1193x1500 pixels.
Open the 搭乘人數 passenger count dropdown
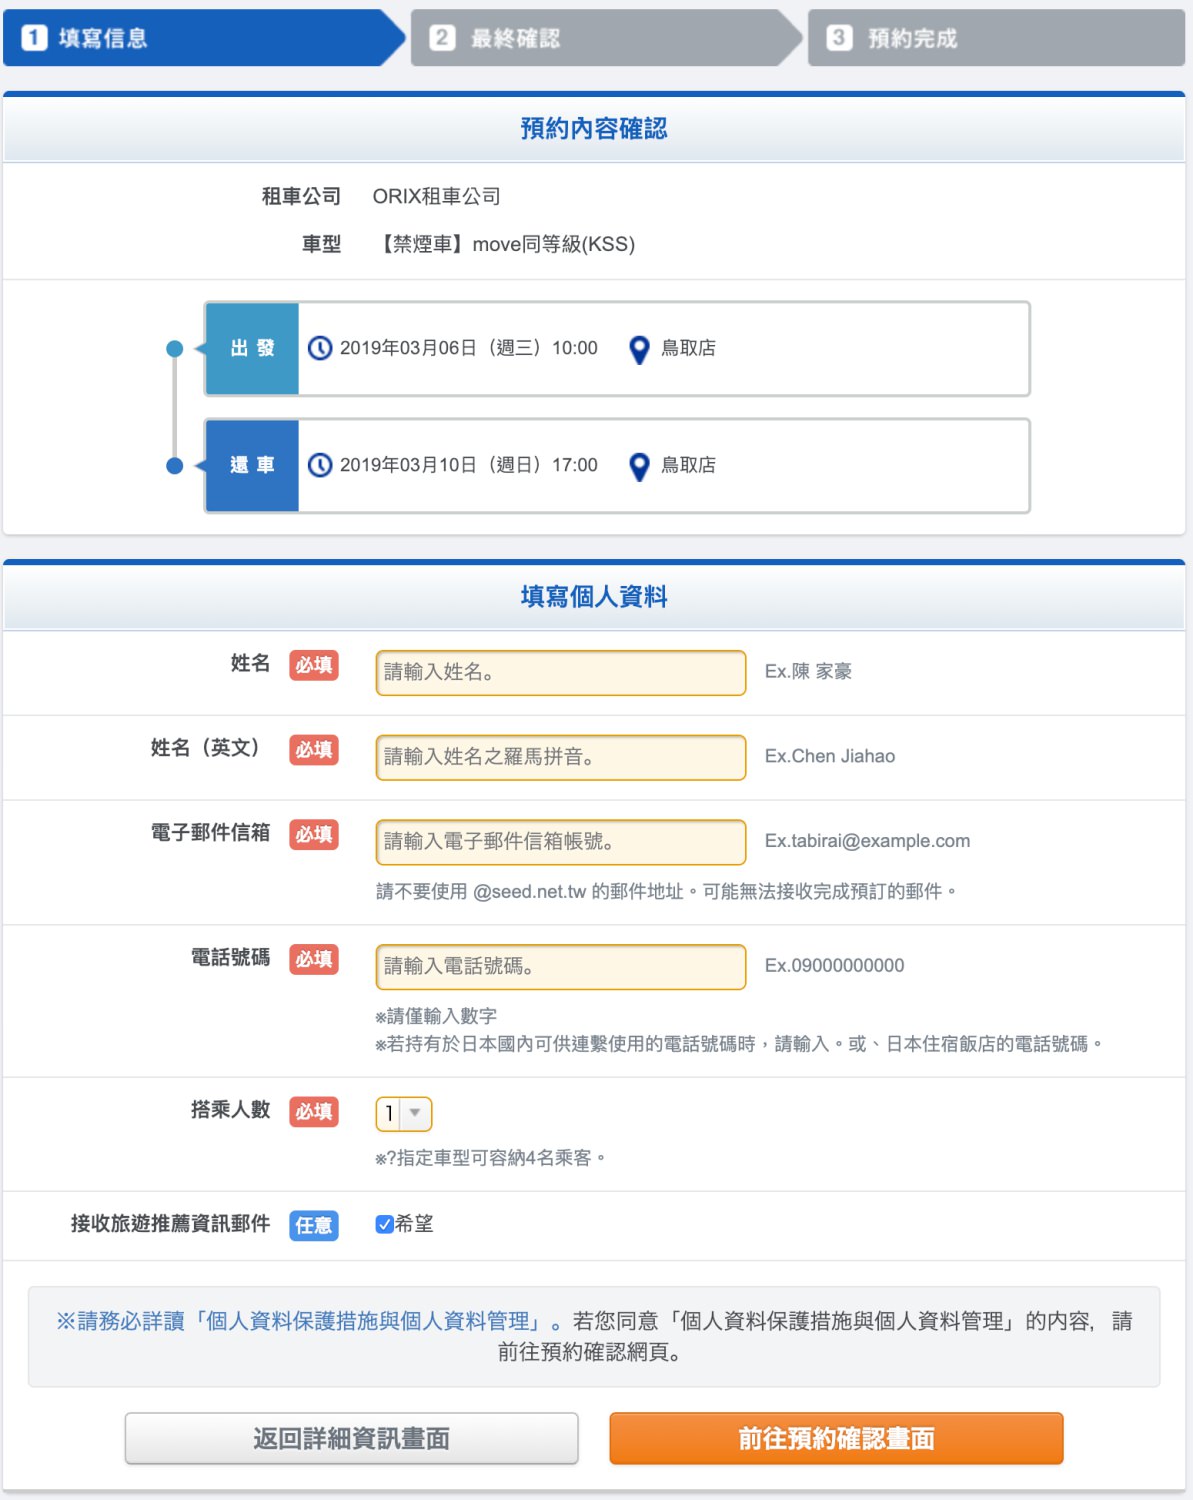(404, 1113)
